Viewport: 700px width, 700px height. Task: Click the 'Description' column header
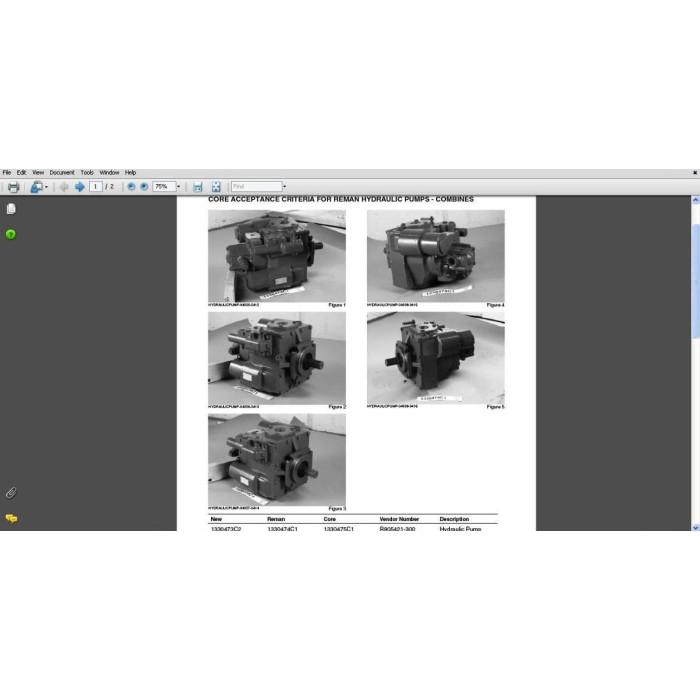[x=454, y=519]
